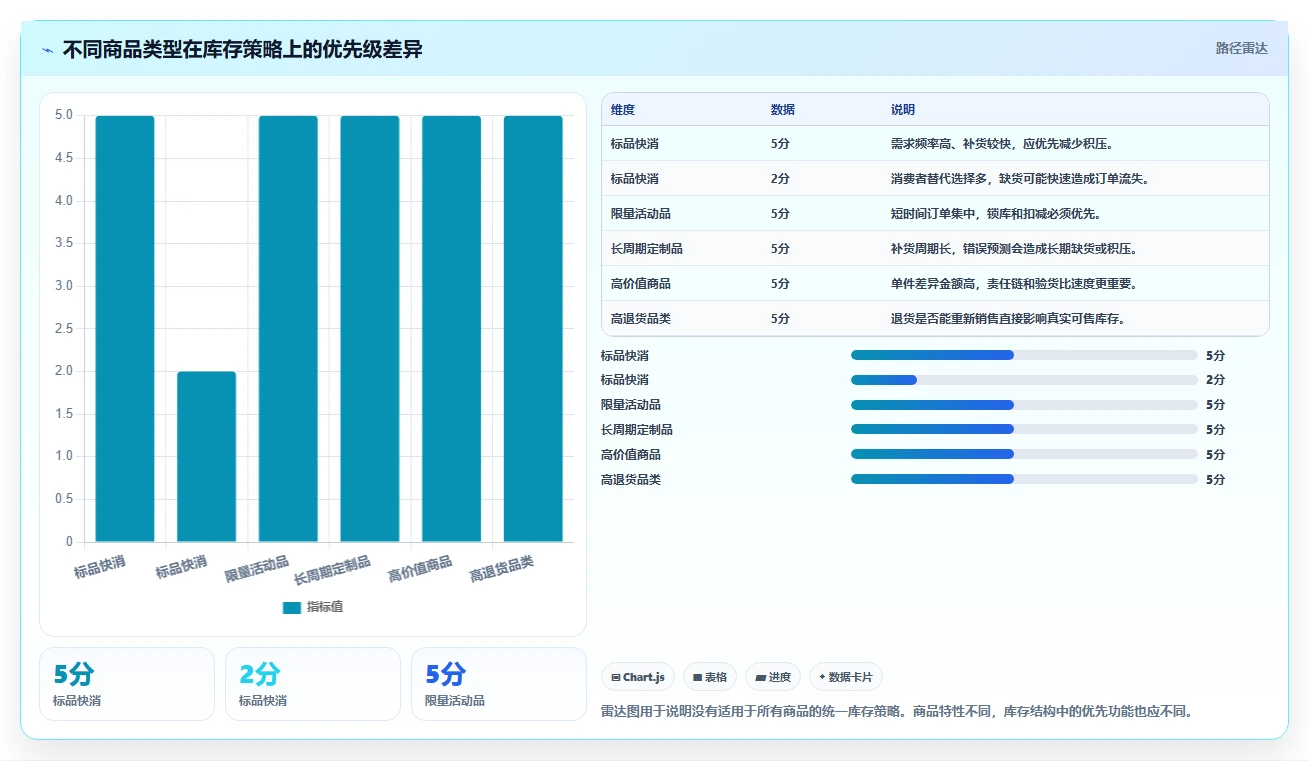Click the 高退货品类 x-axis label
Screen dimensions: 1309x761
(x=502, y=569)
